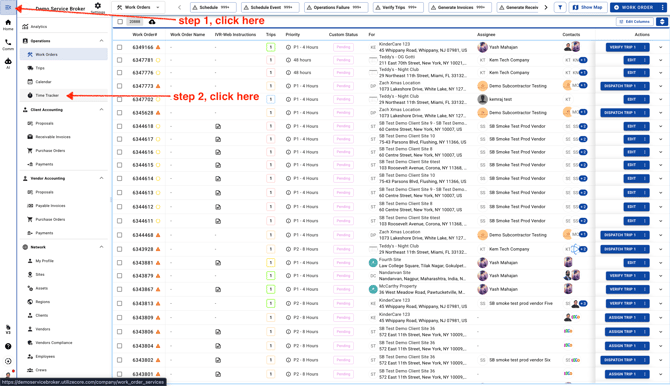Open IVR instructions icon for order 6344618
670x386 pixels.
coord(218,127)
